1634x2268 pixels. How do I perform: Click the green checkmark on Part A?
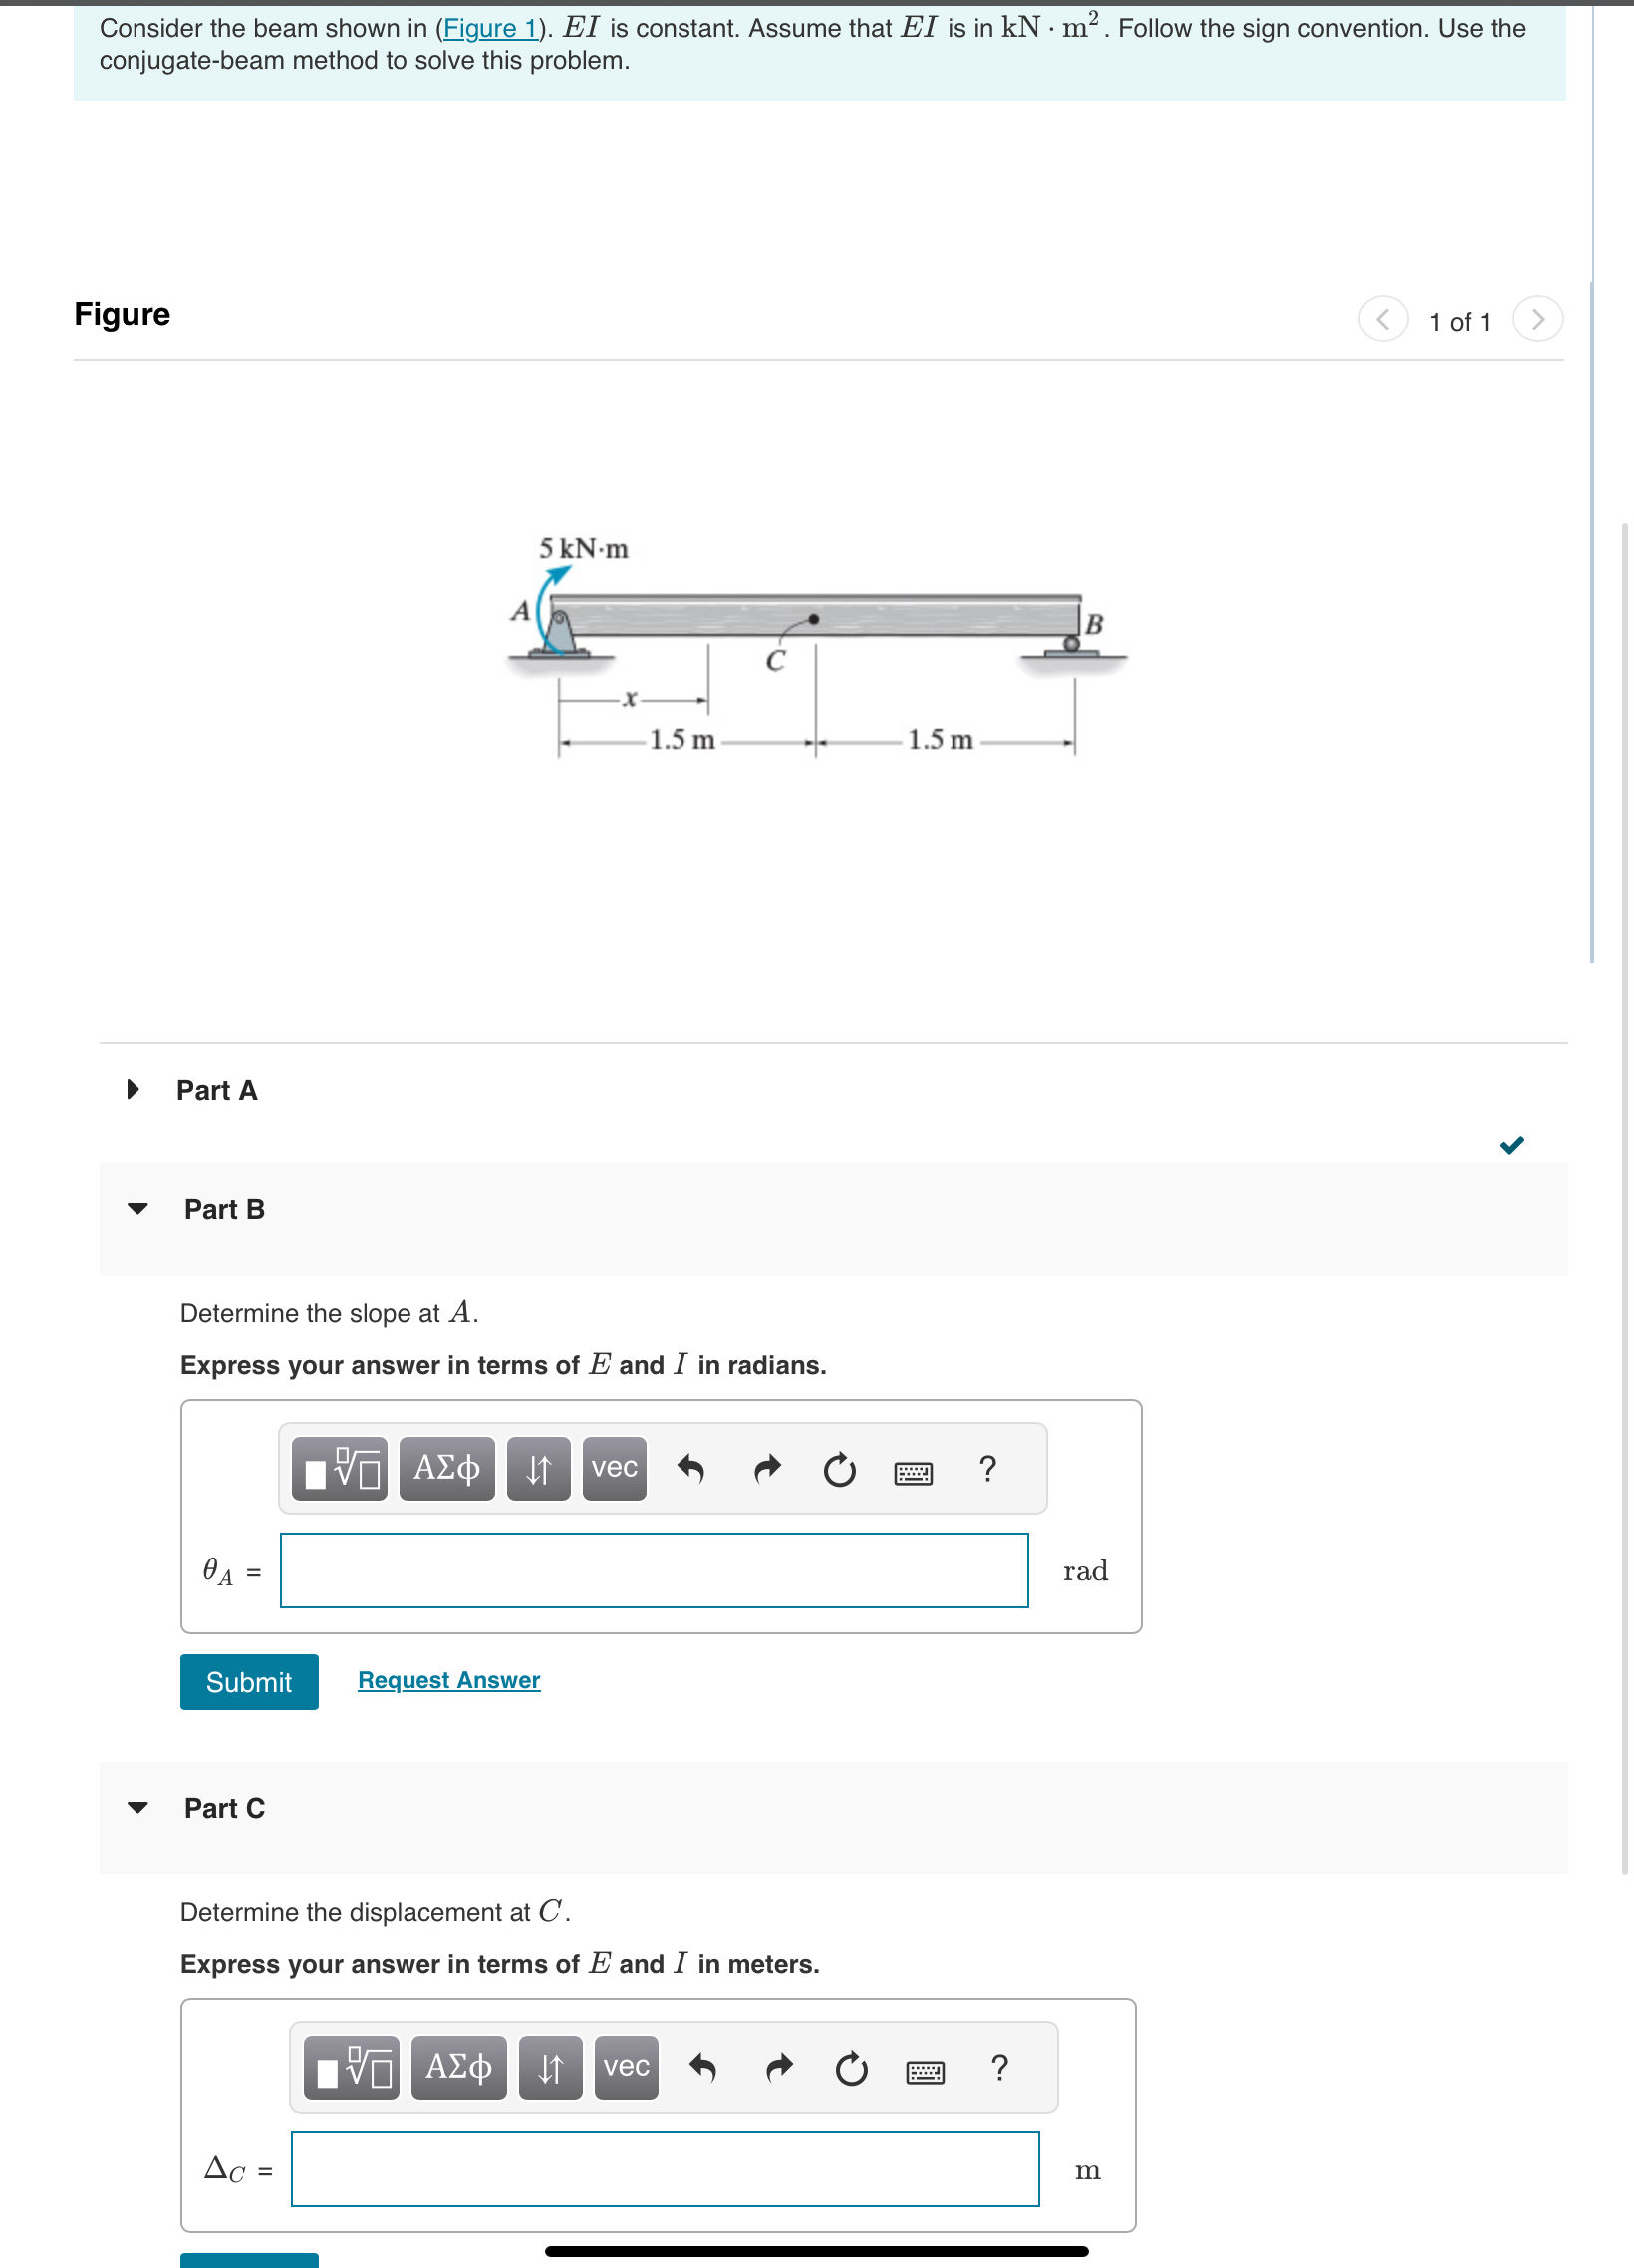point(1512,1145)
